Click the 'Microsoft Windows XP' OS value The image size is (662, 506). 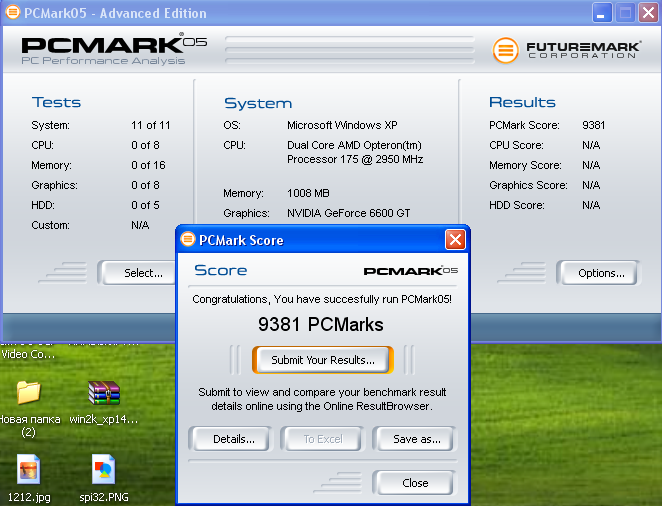(342, 125)
